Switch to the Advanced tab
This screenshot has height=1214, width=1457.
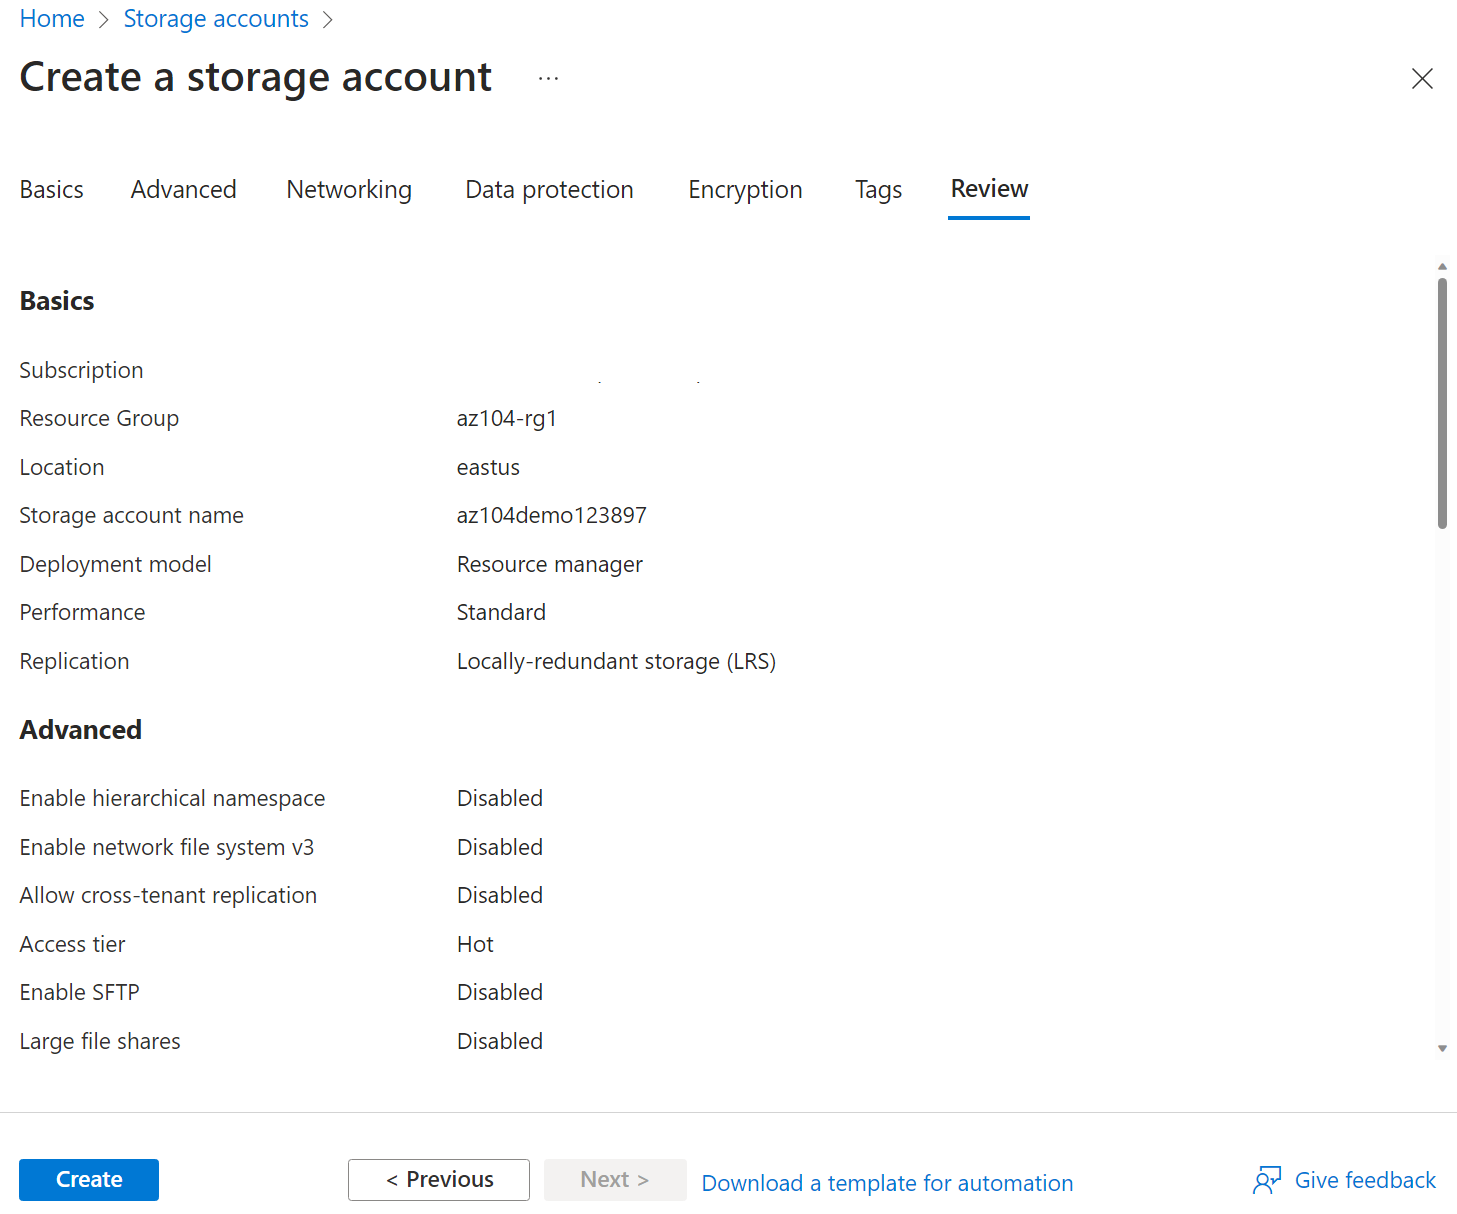coord(184,190)
